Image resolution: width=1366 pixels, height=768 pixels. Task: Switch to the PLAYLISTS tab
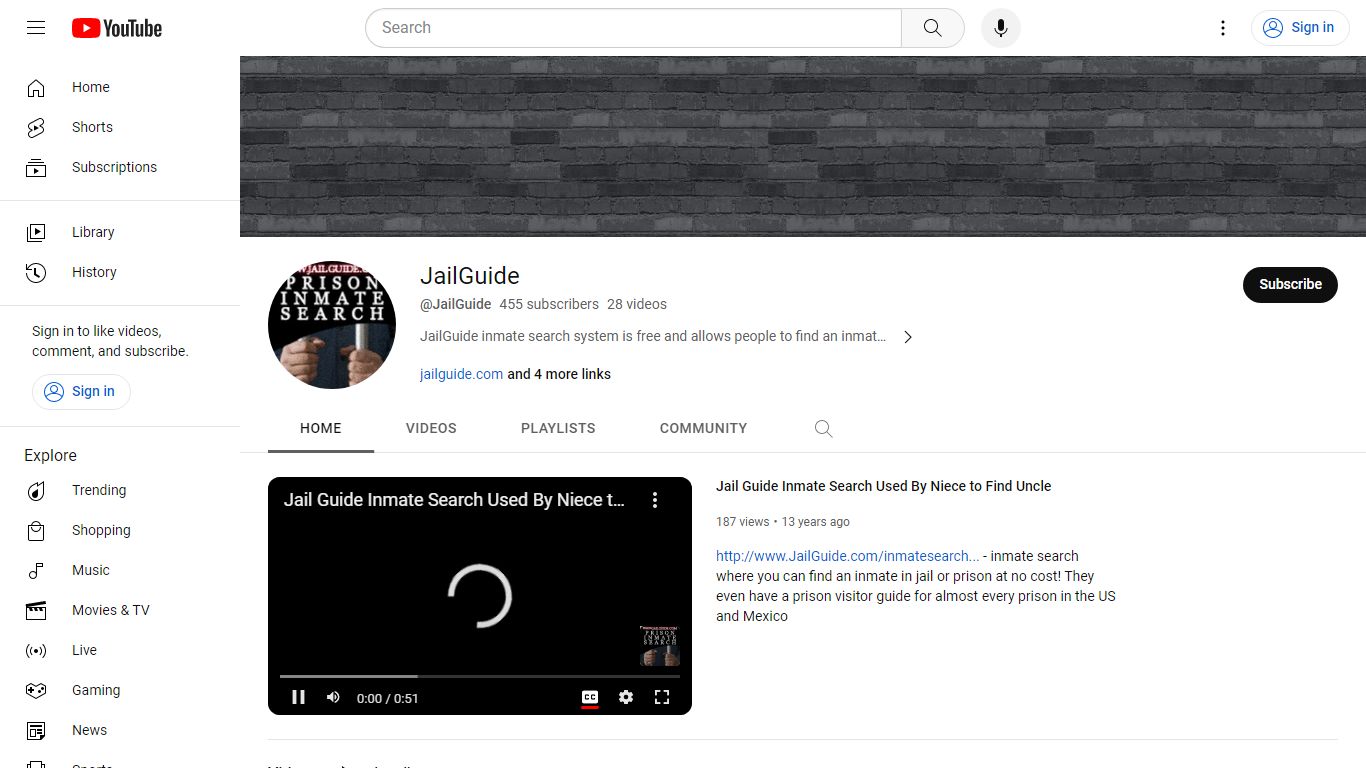click(558, 428)
